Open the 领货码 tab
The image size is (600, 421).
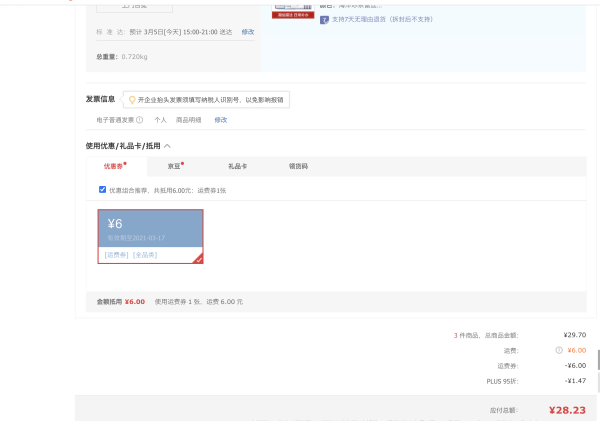click(x=298, y=166)
